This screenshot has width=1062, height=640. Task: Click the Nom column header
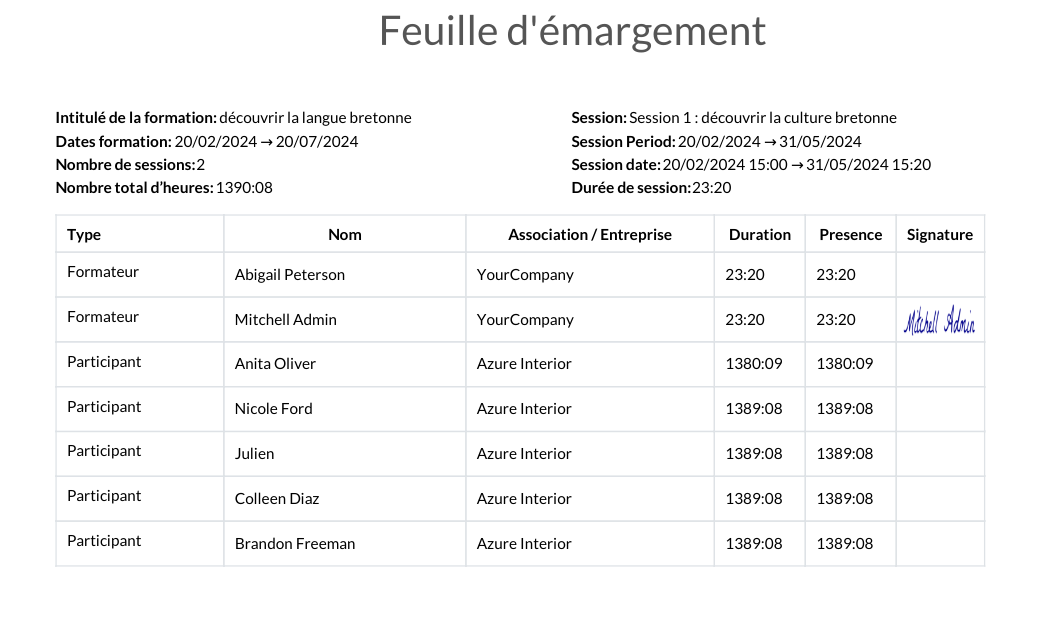tap(345, 234)
